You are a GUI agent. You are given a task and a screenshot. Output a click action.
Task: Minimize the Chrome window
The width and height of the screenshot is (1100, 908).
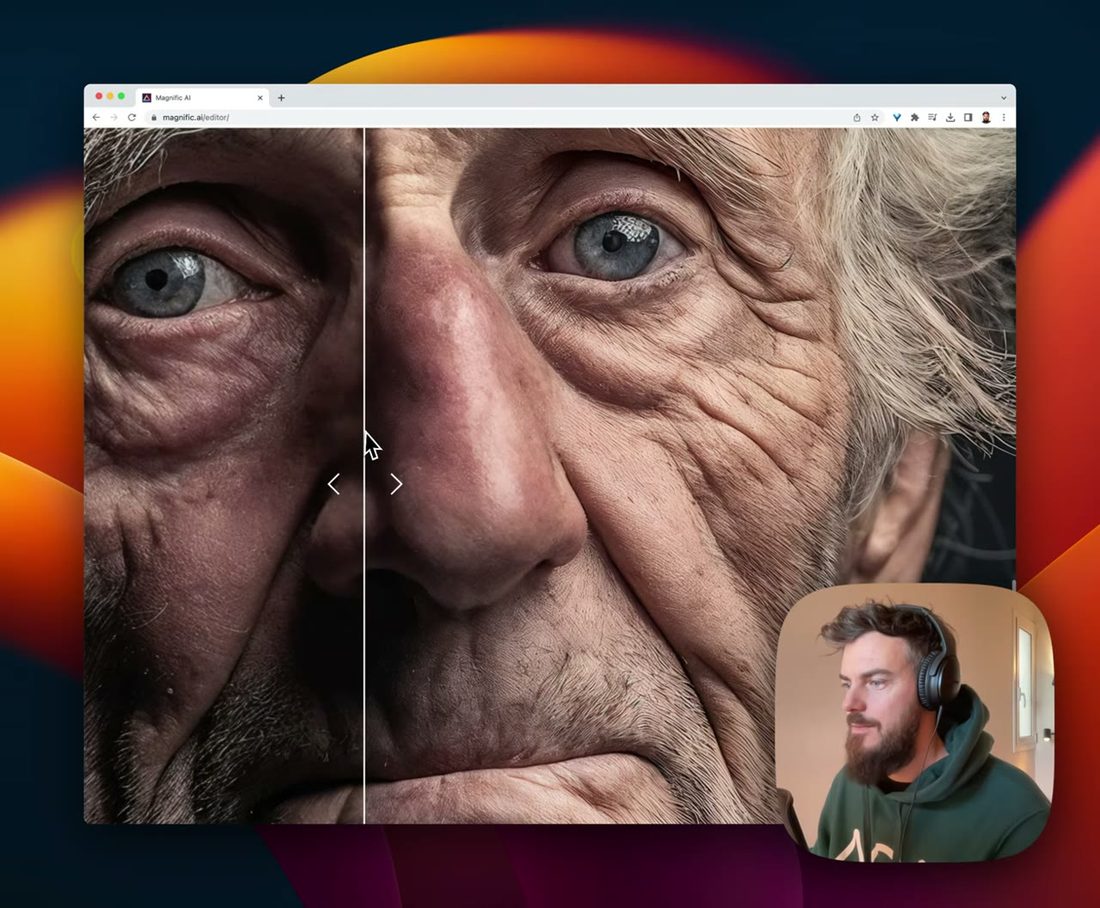click(110, 96)
